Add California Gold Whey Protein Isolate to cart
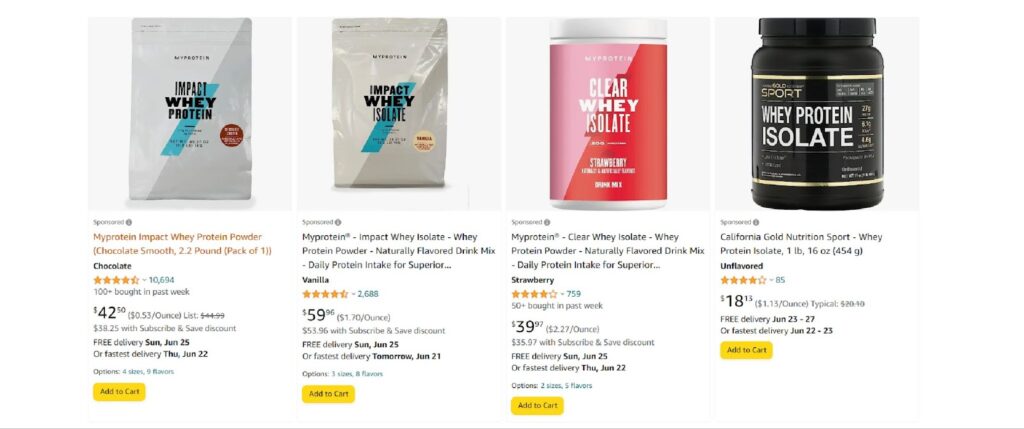Viewport: 1024px width, 429px height. tap(746, 350)
